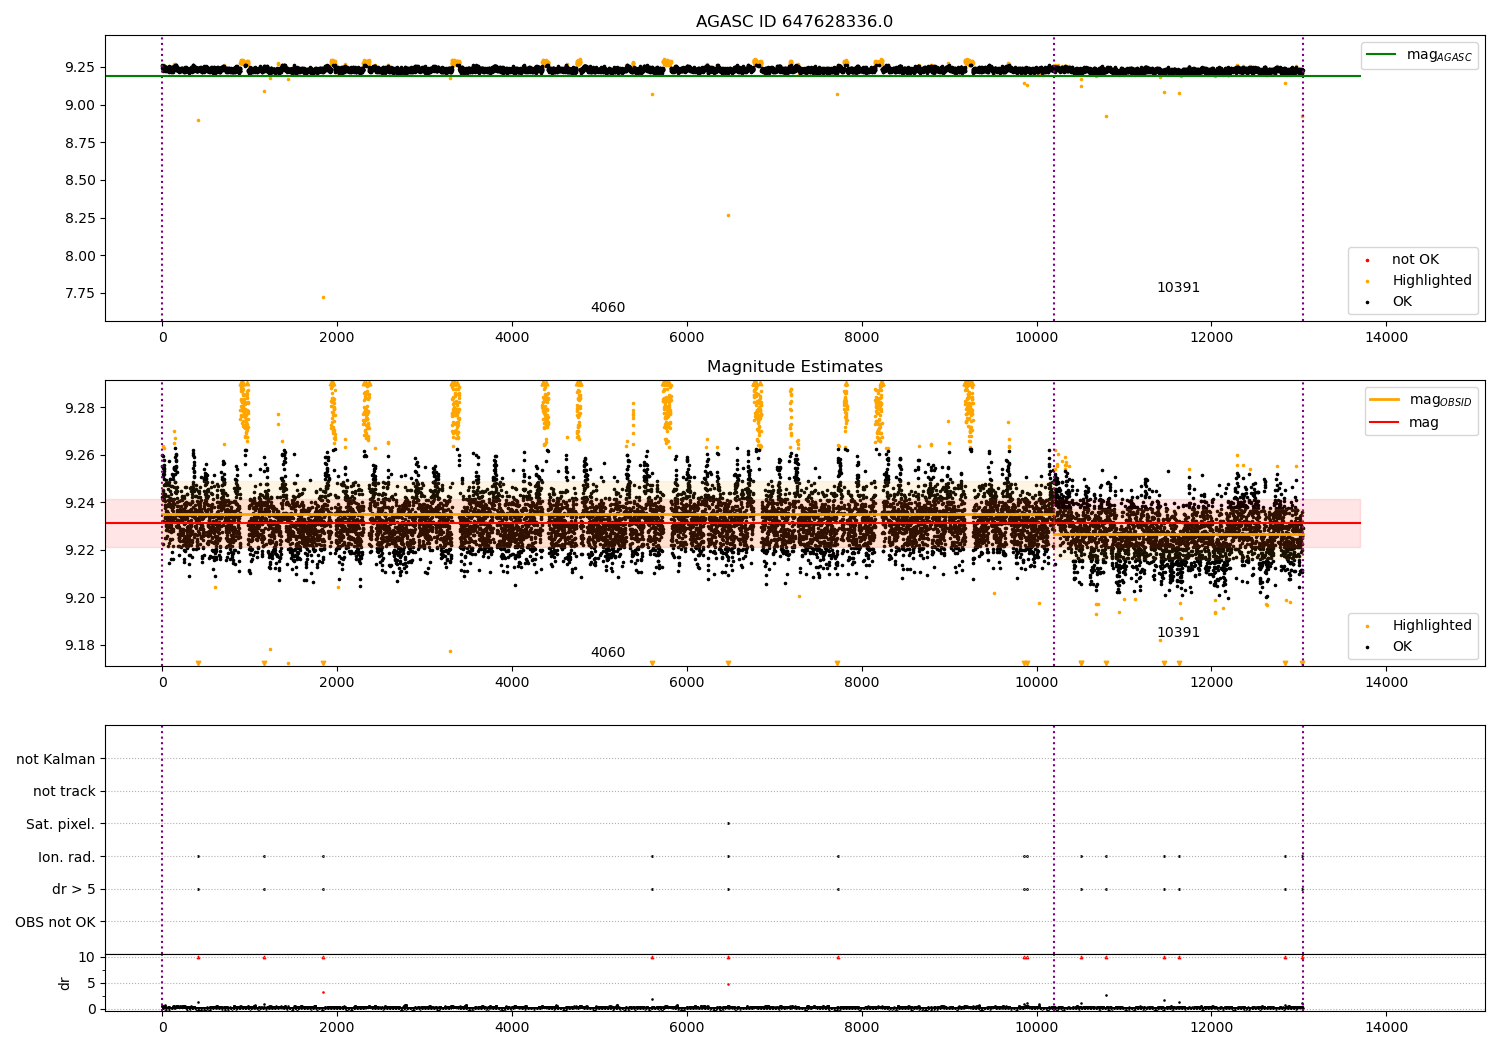Click the 8.50 tick on top y-axis

click(80, 181)
